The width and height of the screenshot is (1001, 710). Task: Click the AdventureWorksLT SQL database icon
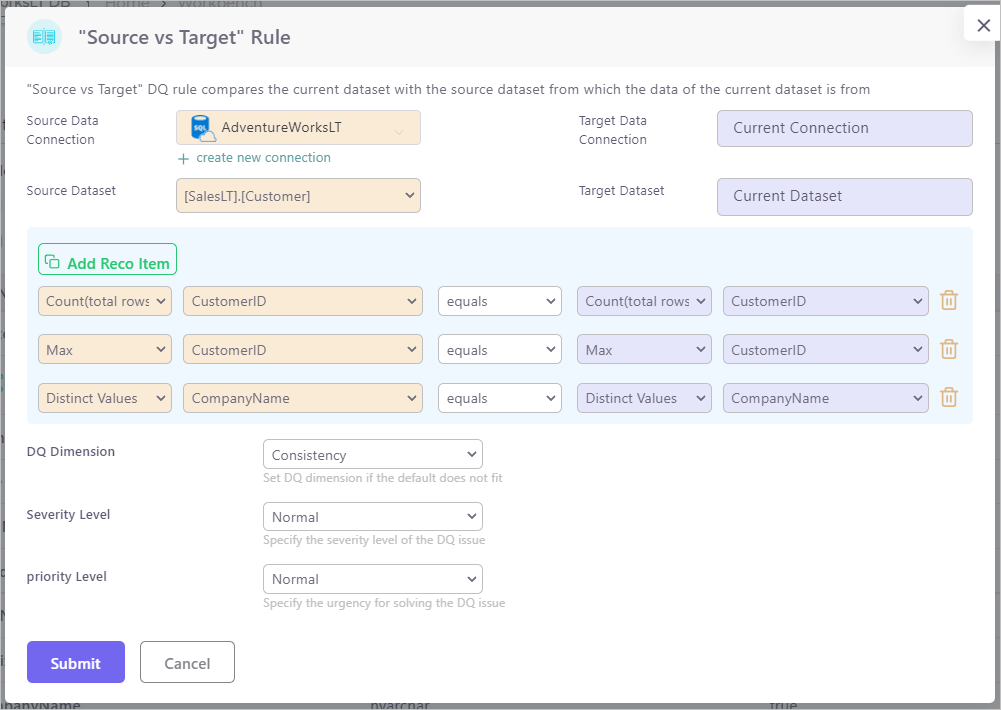click(203, 128)
